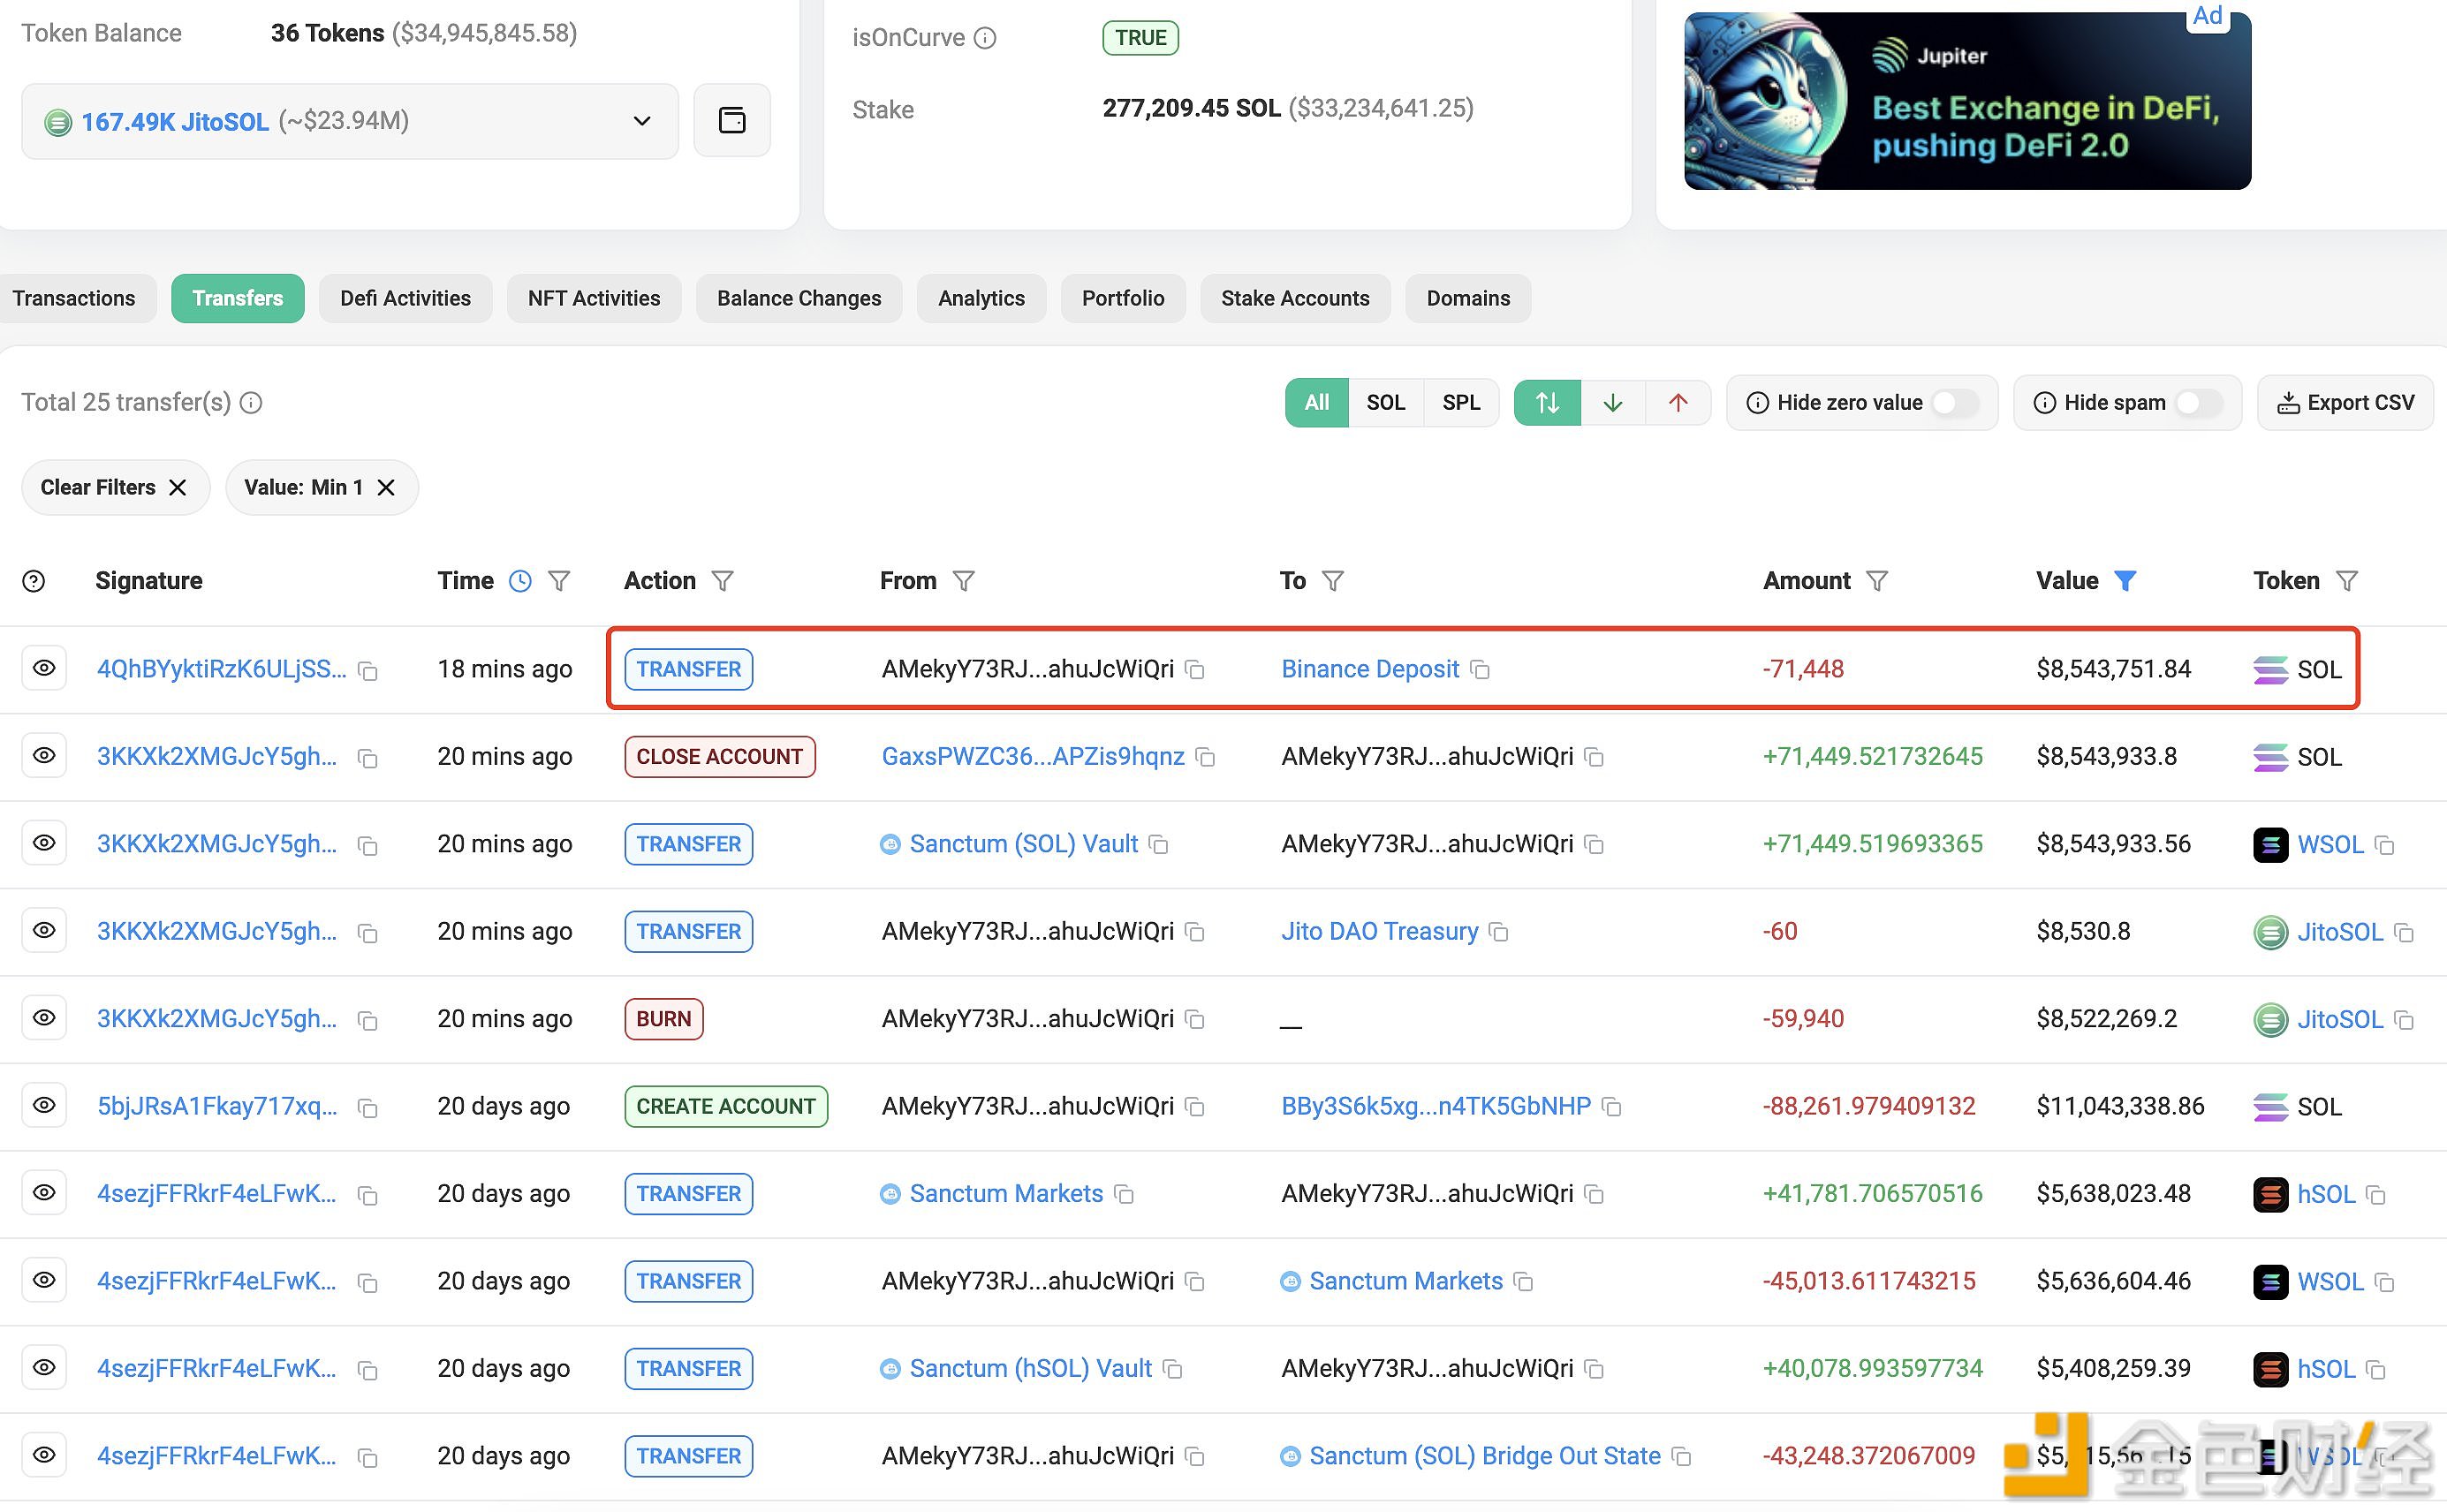
Task: Toggle eye icon for the CLOSE ACCOUNT row
Action: [44, 757]
